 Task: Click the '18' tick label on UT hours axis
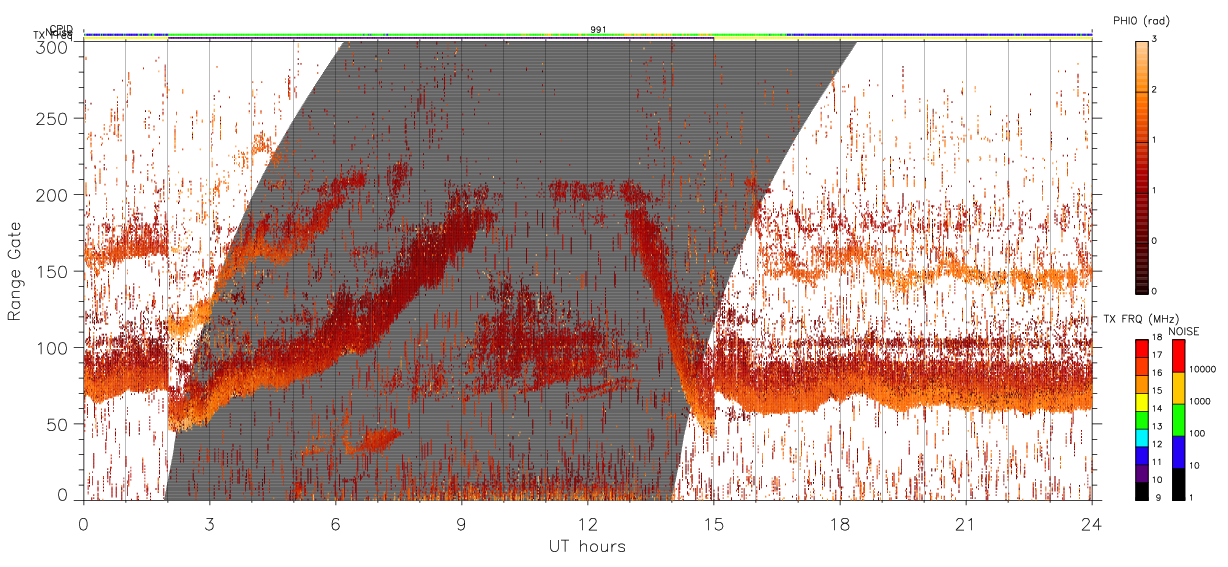pos(840,524)
